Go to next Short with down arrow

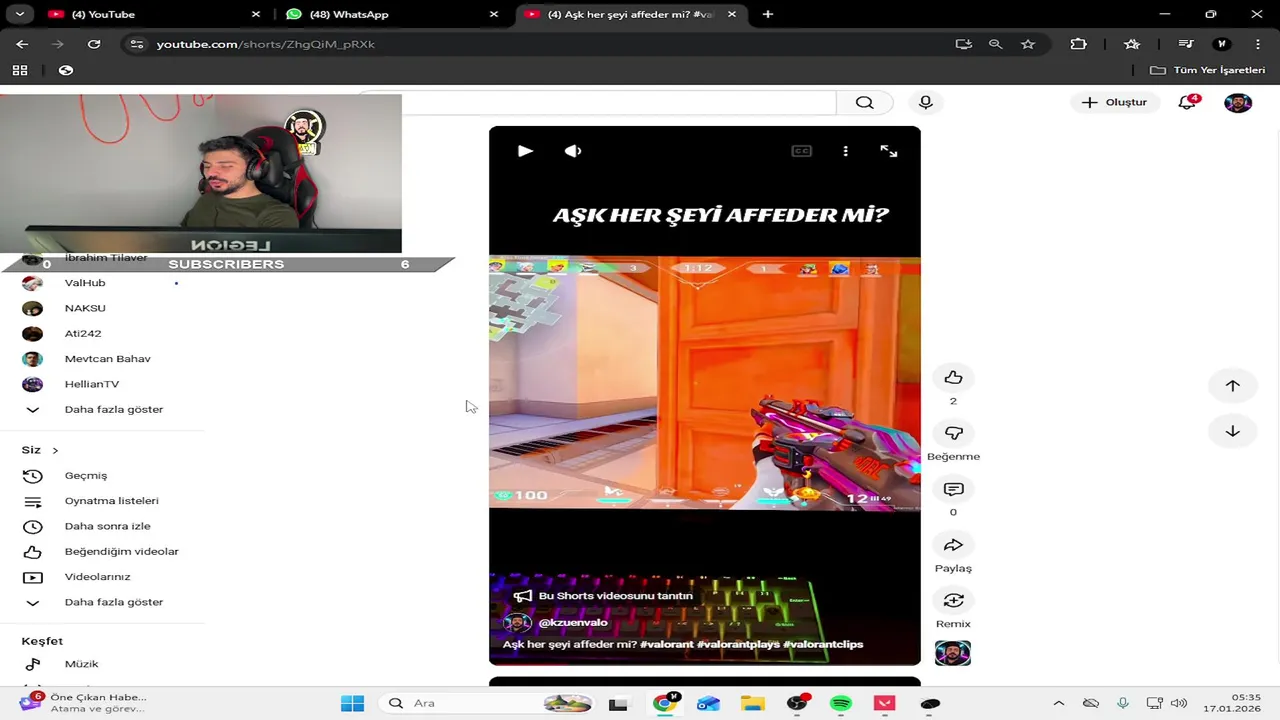click(1232, 431)
